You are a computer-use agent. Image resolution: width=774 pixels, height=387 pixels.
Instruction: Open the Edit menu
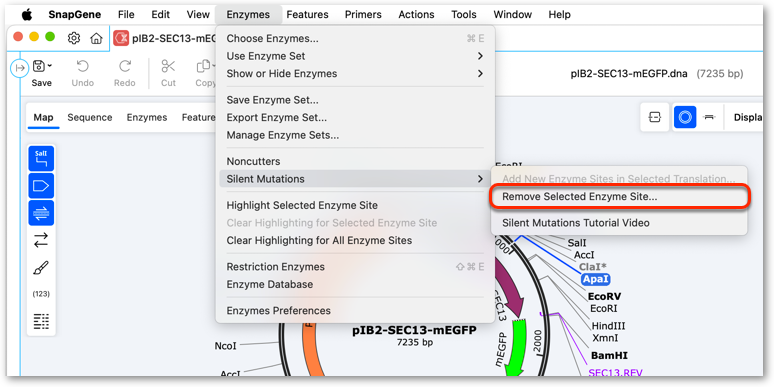(x=161, y=15)
